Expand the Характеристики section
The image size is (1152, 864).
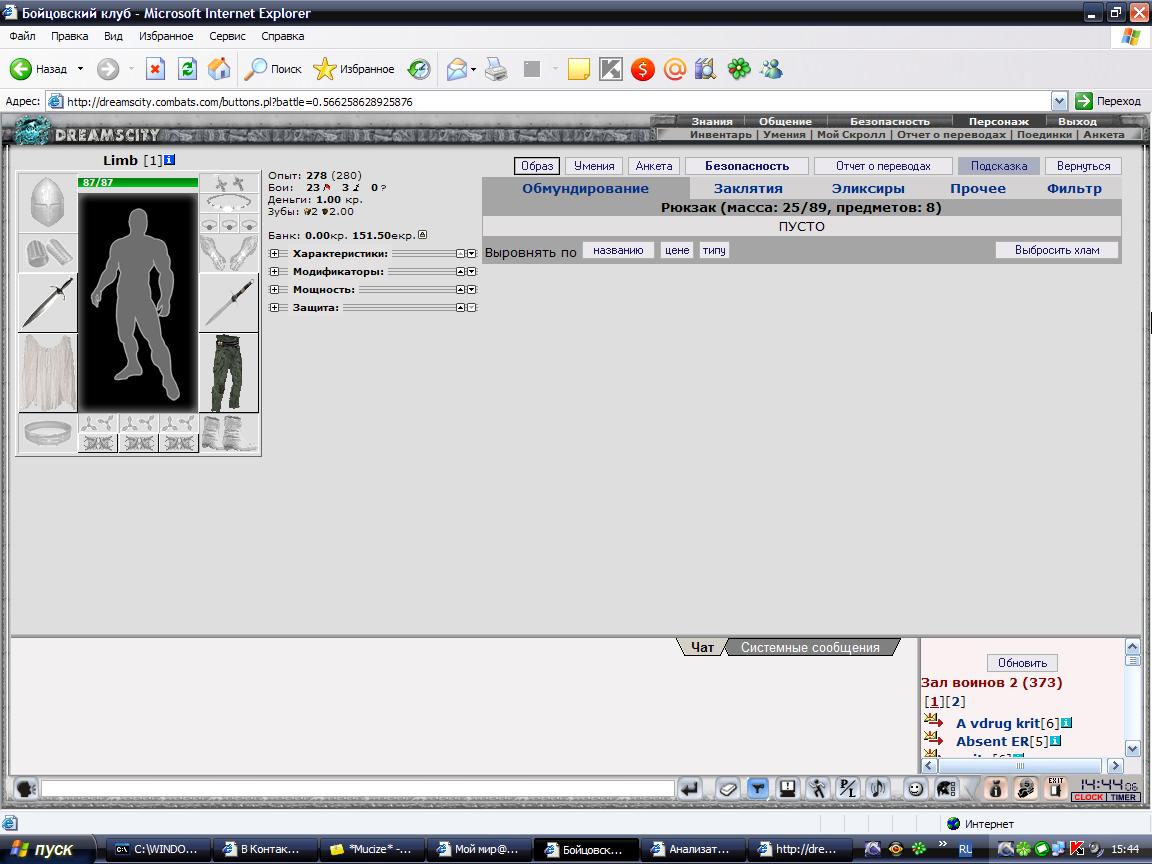coord(274,253)
